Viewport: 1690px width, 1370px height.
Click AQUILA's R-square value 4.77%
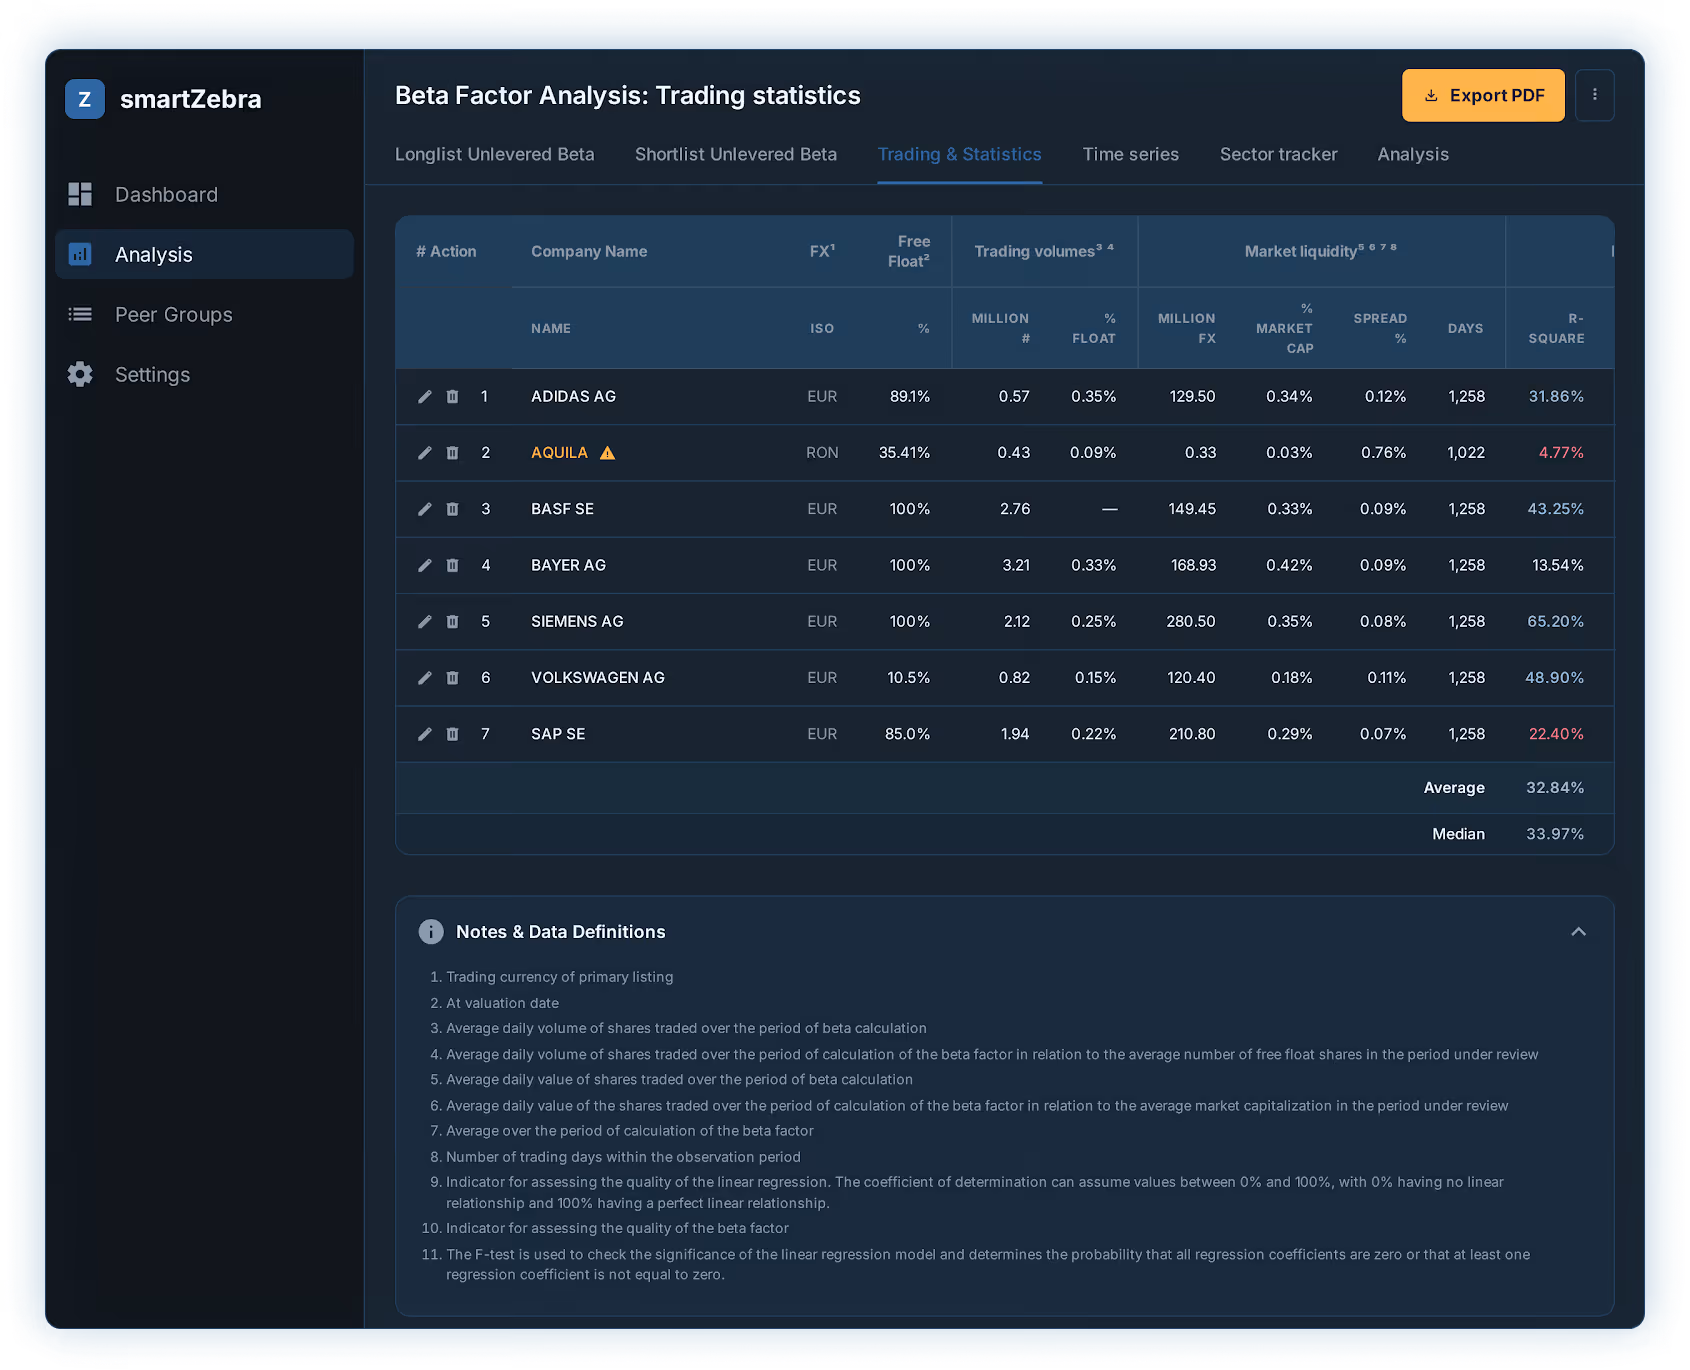click(1561, 453)
